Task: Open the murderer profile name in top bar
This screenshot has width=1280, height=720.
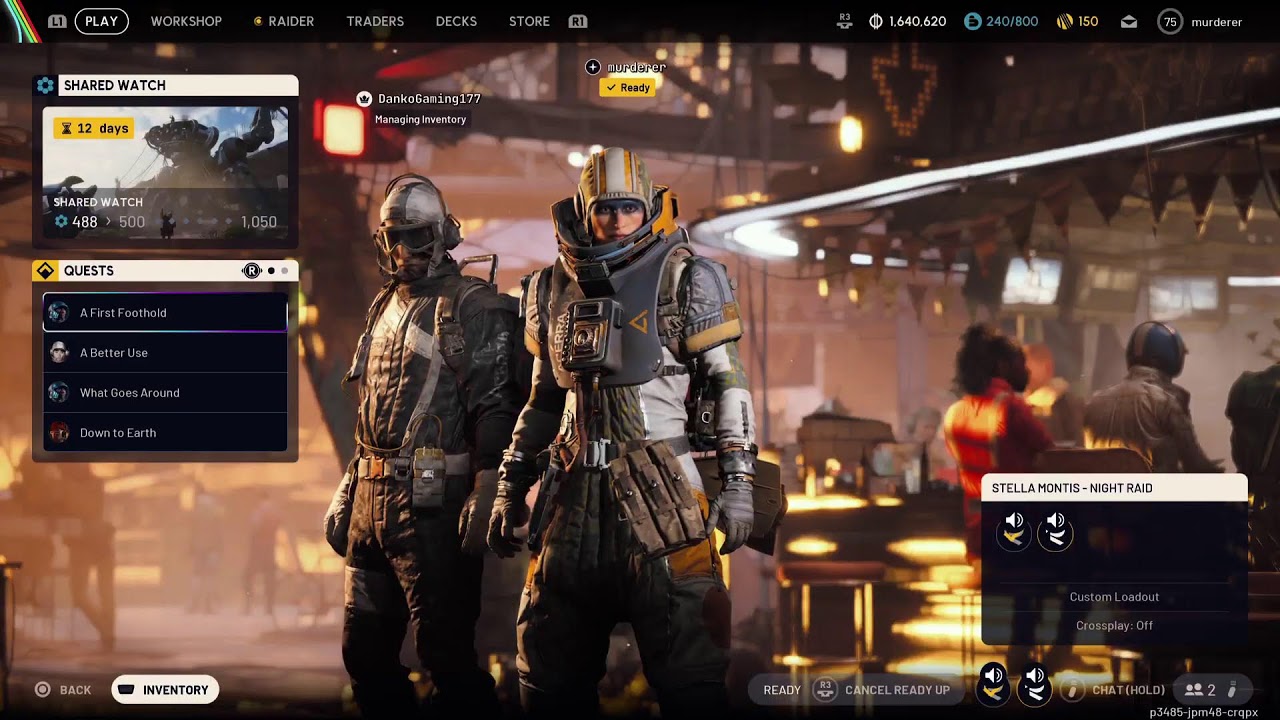Action: [1217, 21]
